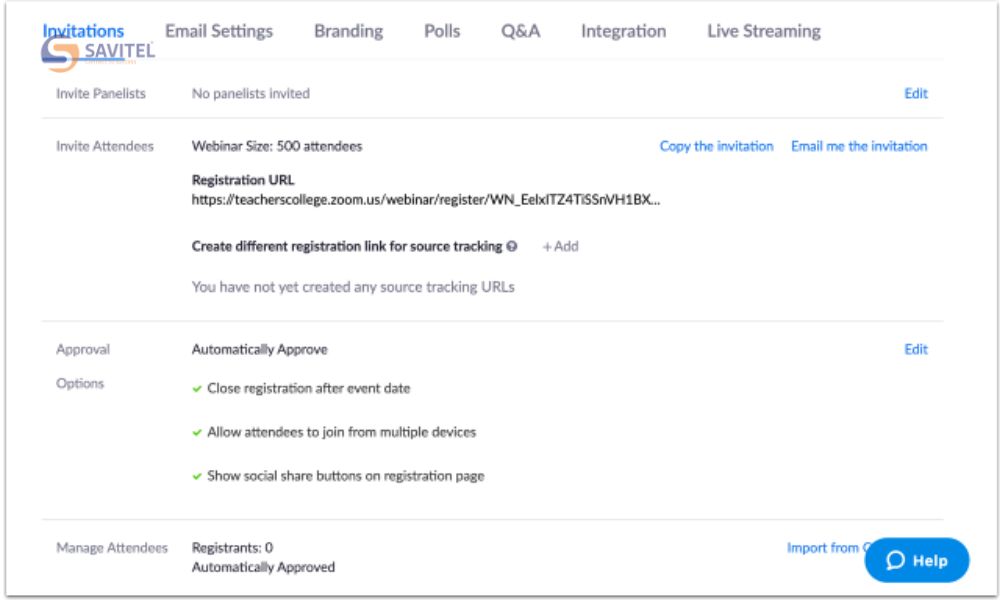Toggle Show social share buttons checkmark
This screenshot has width=1000, height=600.
coord(197,476)
